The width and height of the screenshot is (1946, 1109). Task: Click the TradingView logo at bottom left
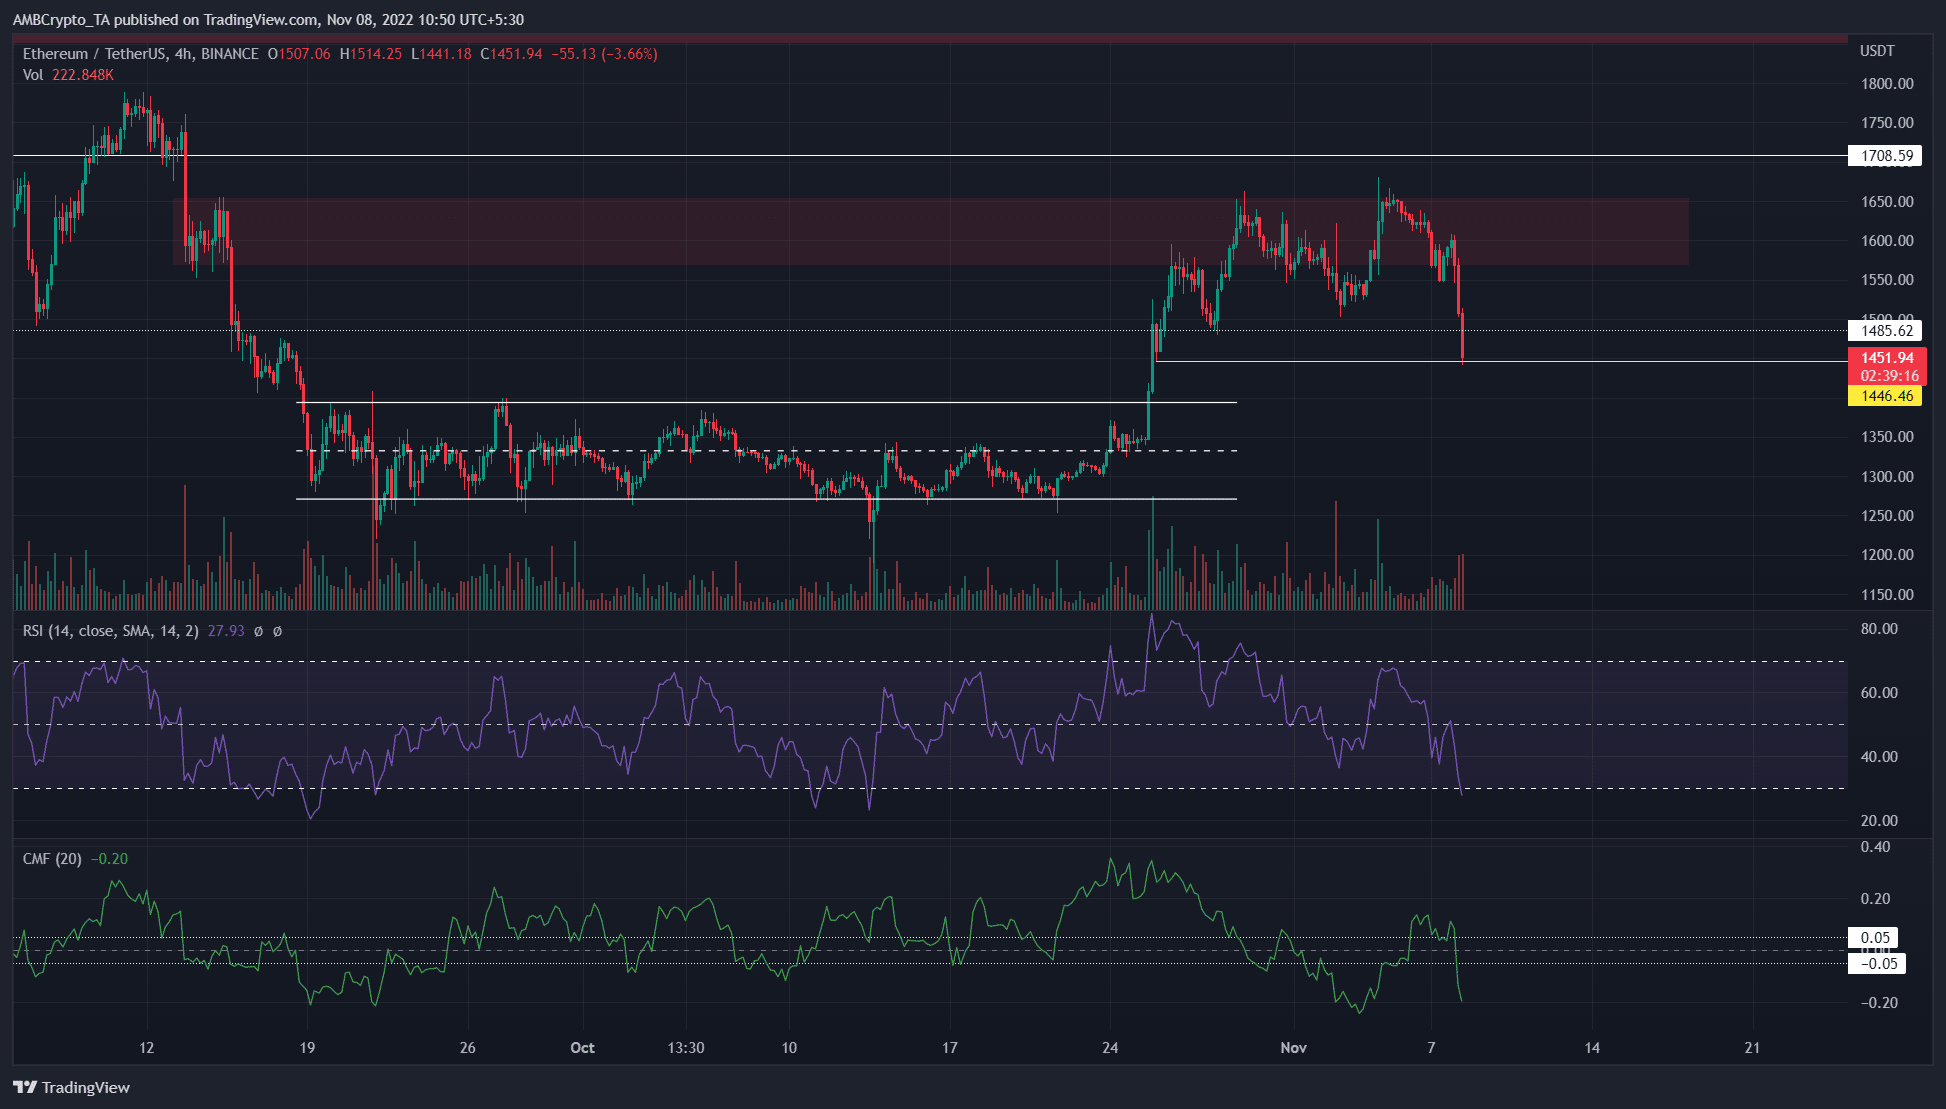(x=71, y=1087)
